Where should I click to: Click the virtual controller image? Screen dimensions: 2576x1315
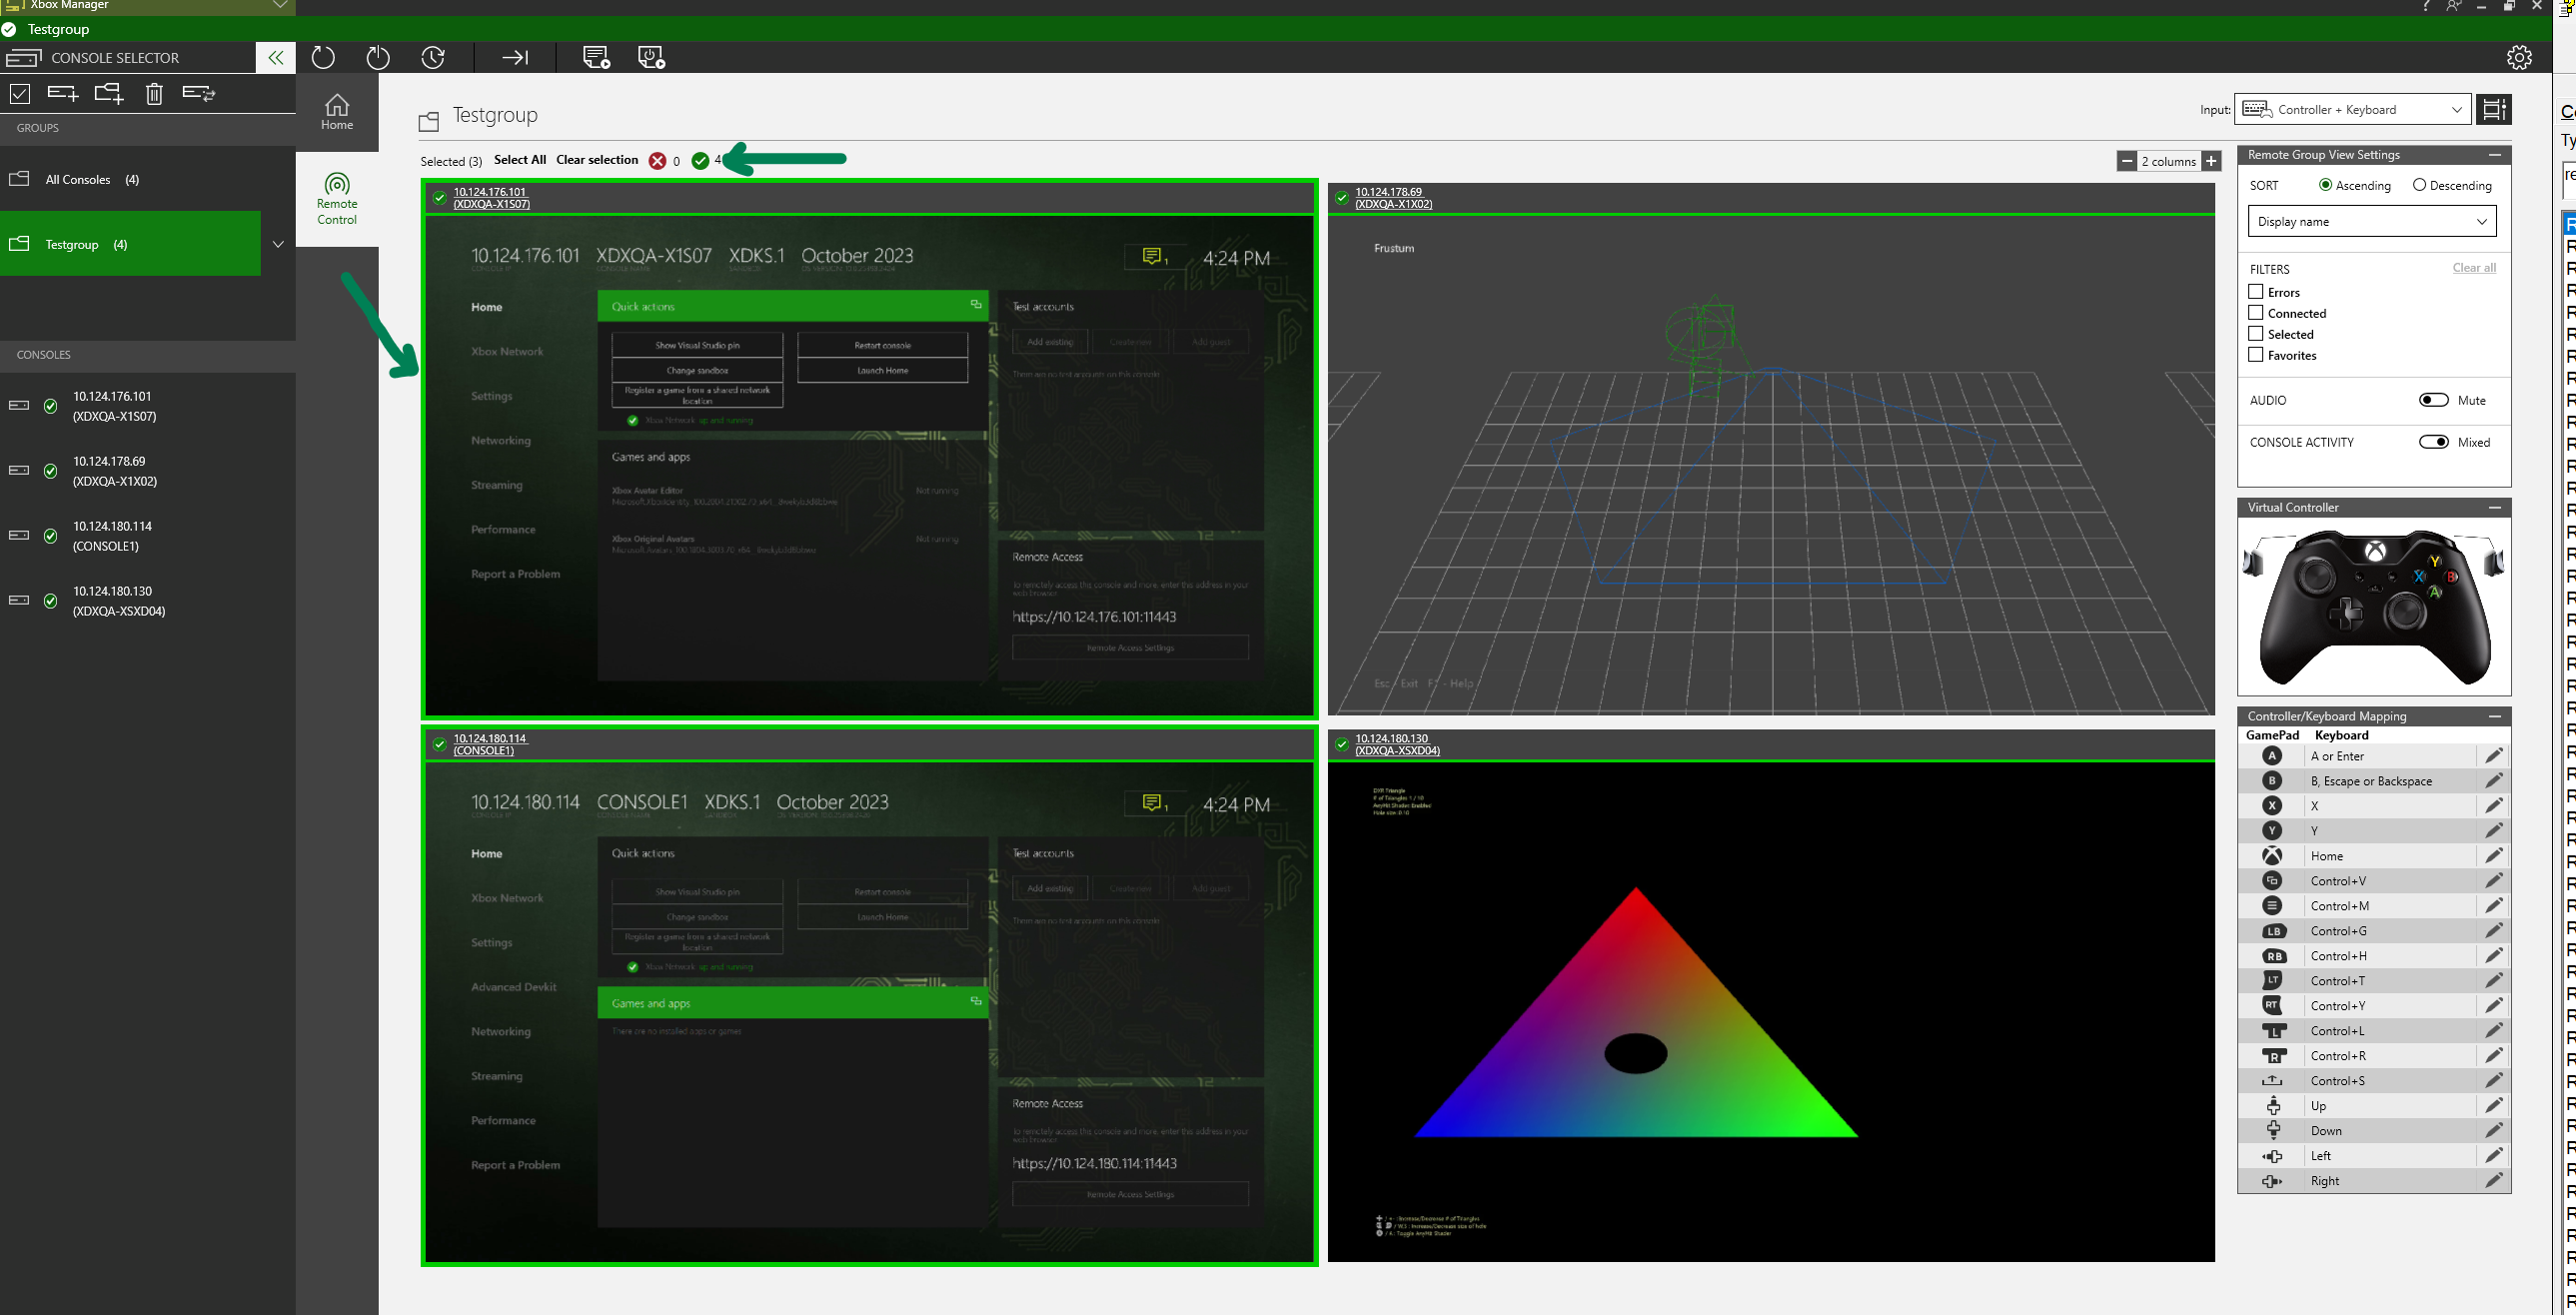tap(2374, 607)
